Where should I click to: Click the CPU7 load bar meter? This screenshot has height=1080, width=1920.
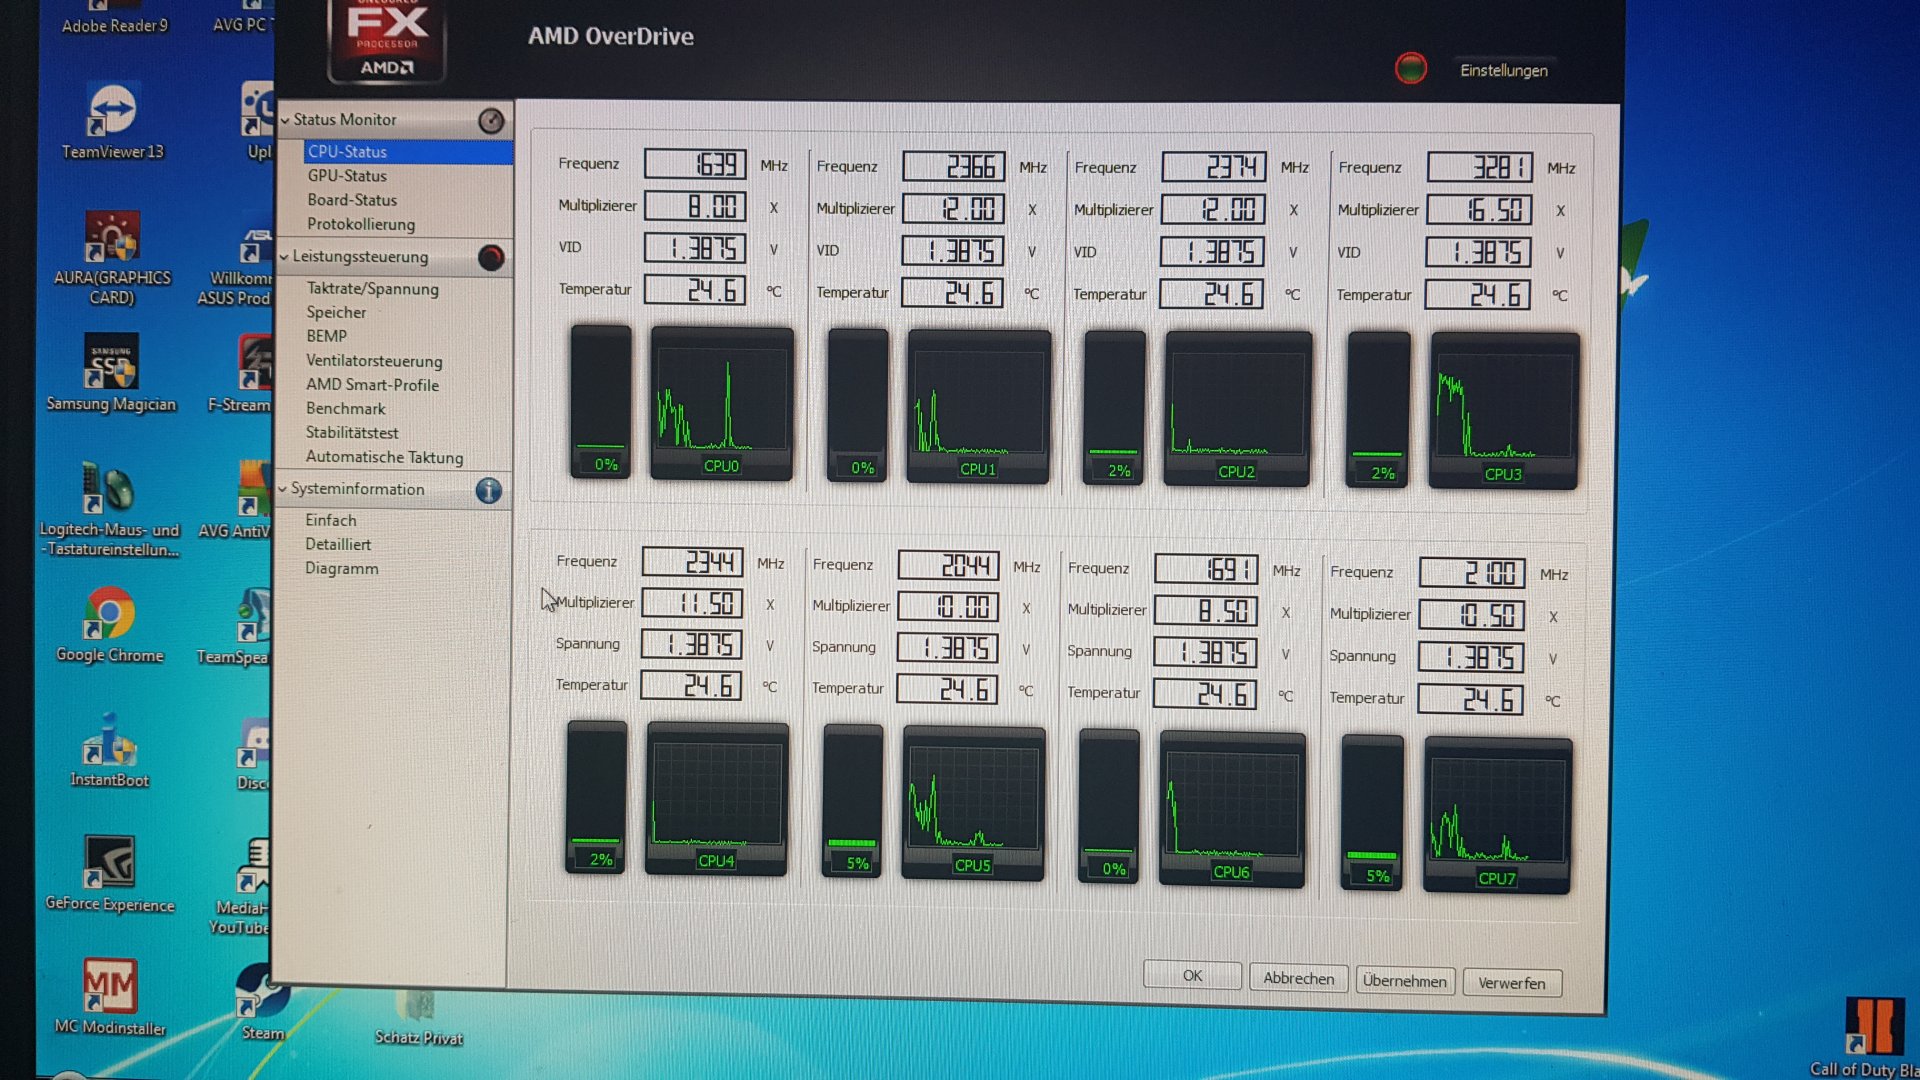coord(1372,812)
